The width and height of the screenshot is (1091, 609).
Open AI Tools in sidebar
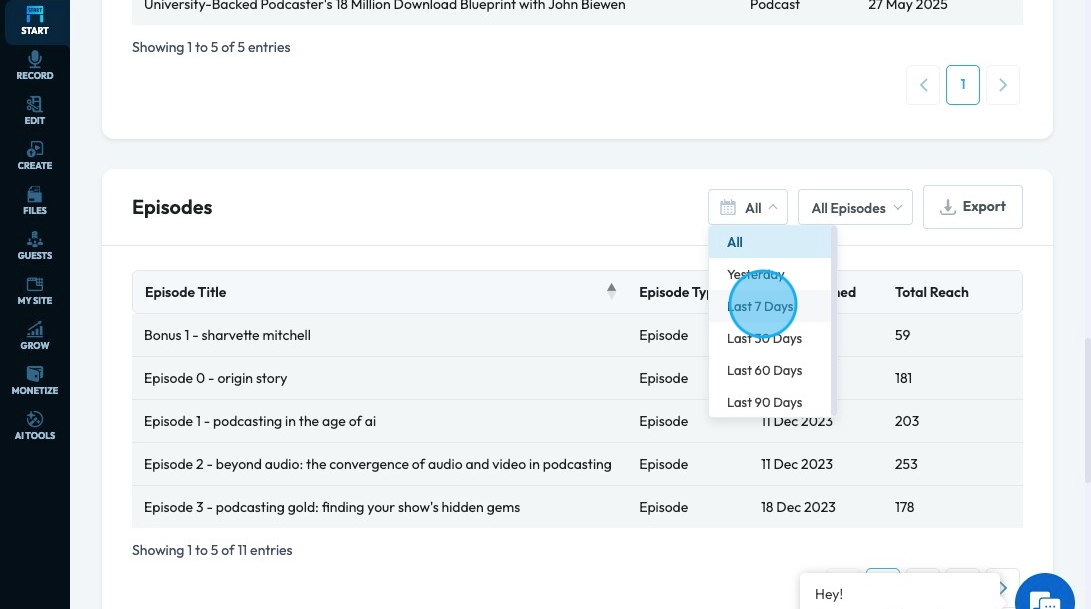point(35,426)
